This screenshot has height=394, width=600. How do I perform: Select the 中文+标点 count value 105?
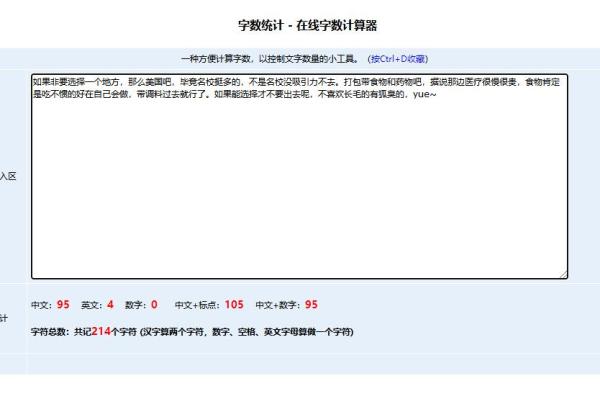click(x=234, y=304)
